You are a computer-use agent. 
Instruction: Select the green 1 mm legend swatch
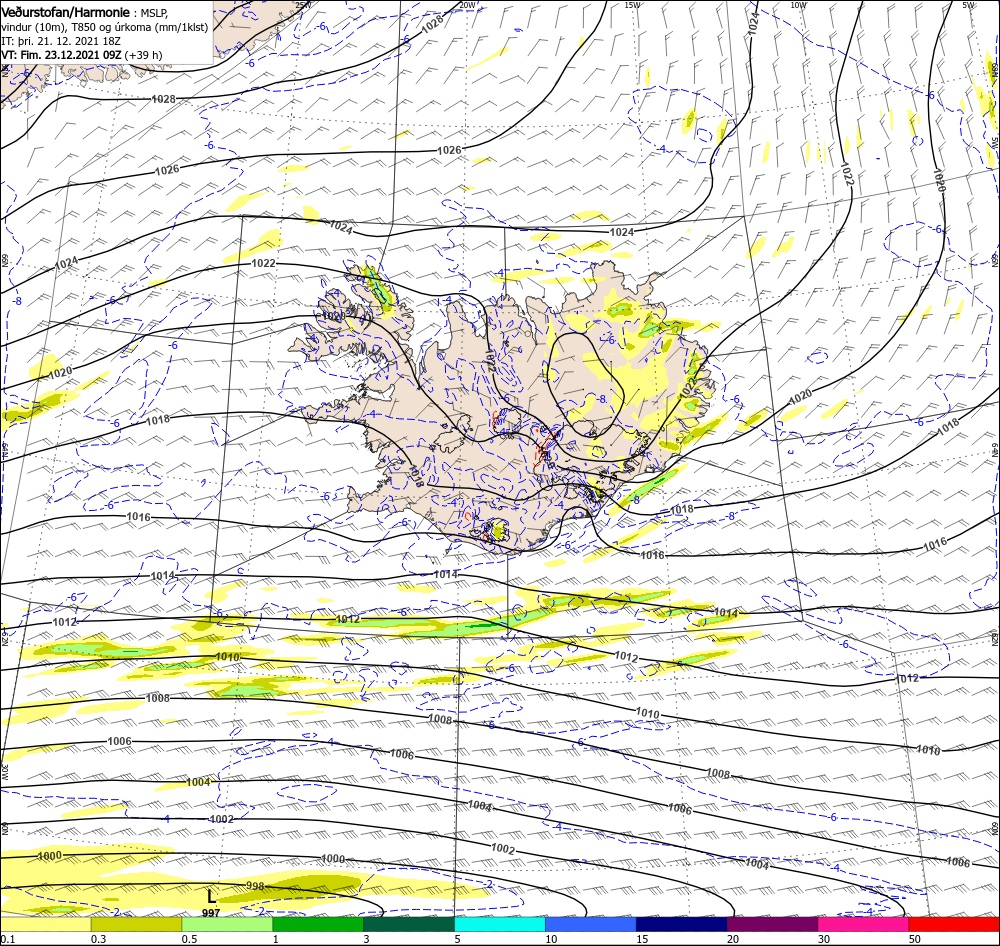tap(318, 924)
